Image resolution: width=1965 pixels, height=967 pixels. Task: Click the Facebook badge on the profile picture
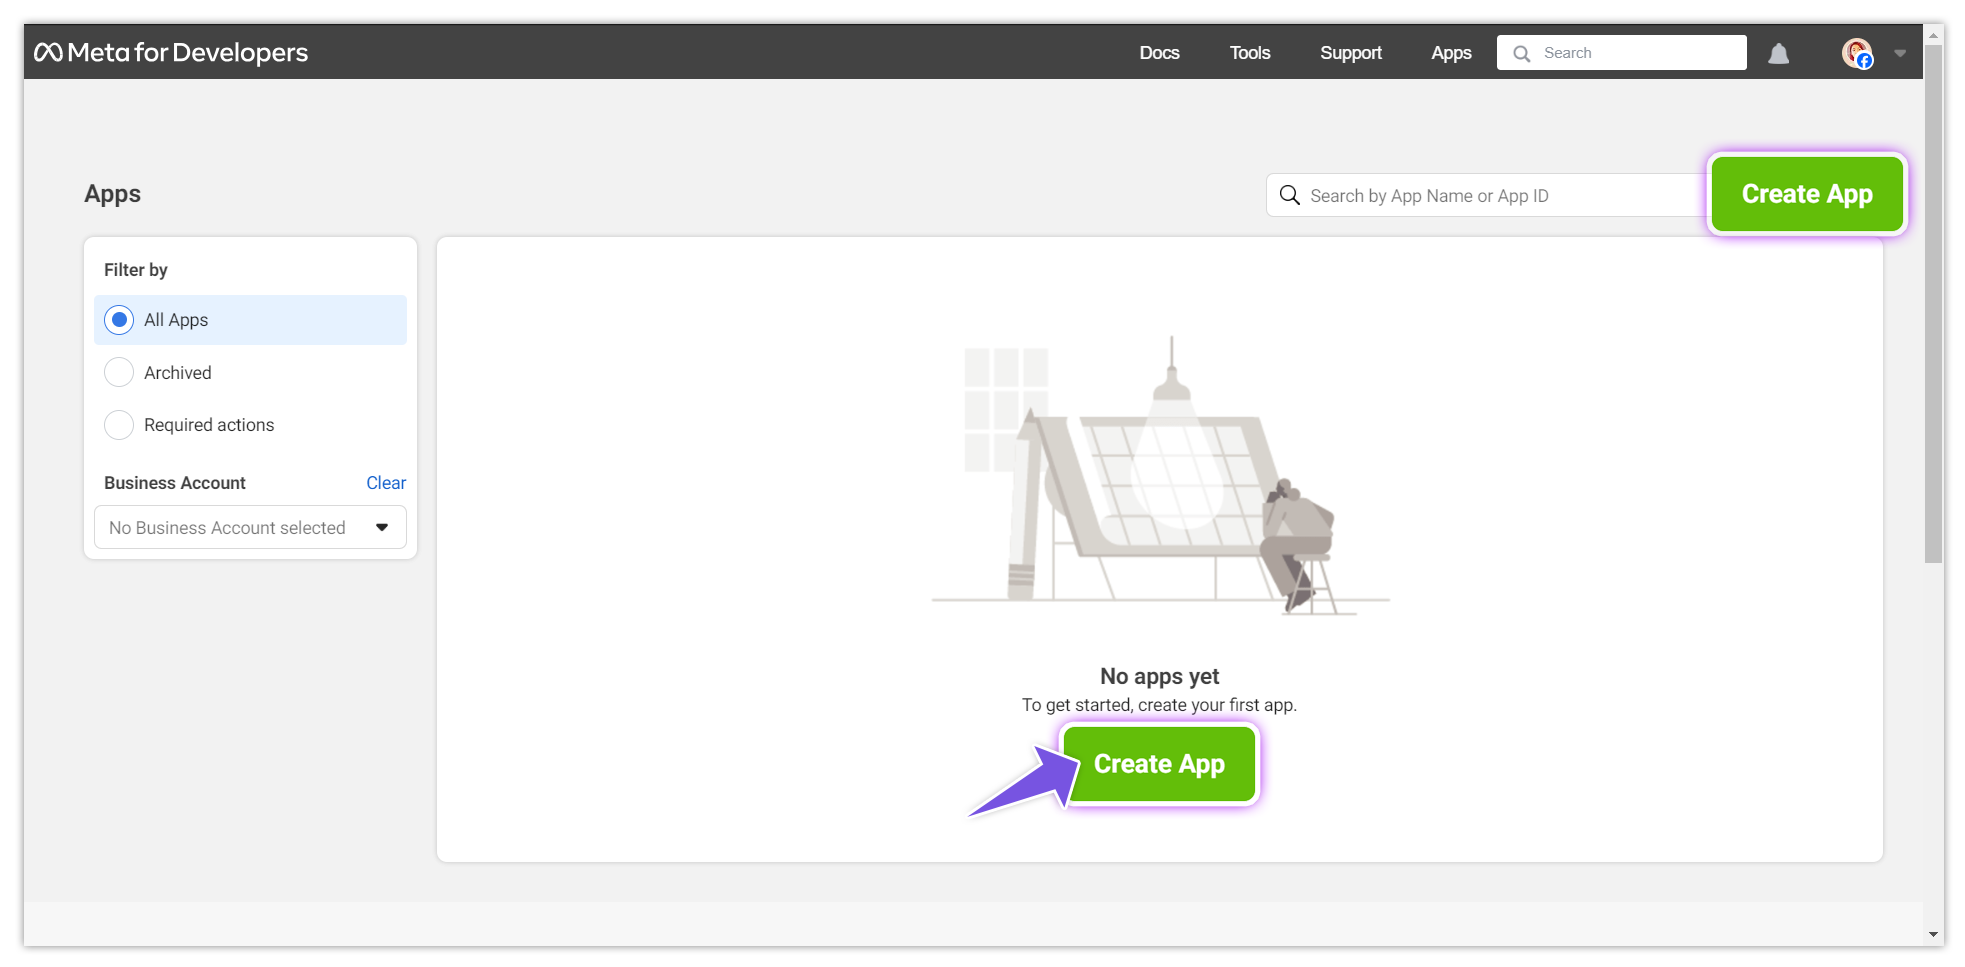point(1864,61)
